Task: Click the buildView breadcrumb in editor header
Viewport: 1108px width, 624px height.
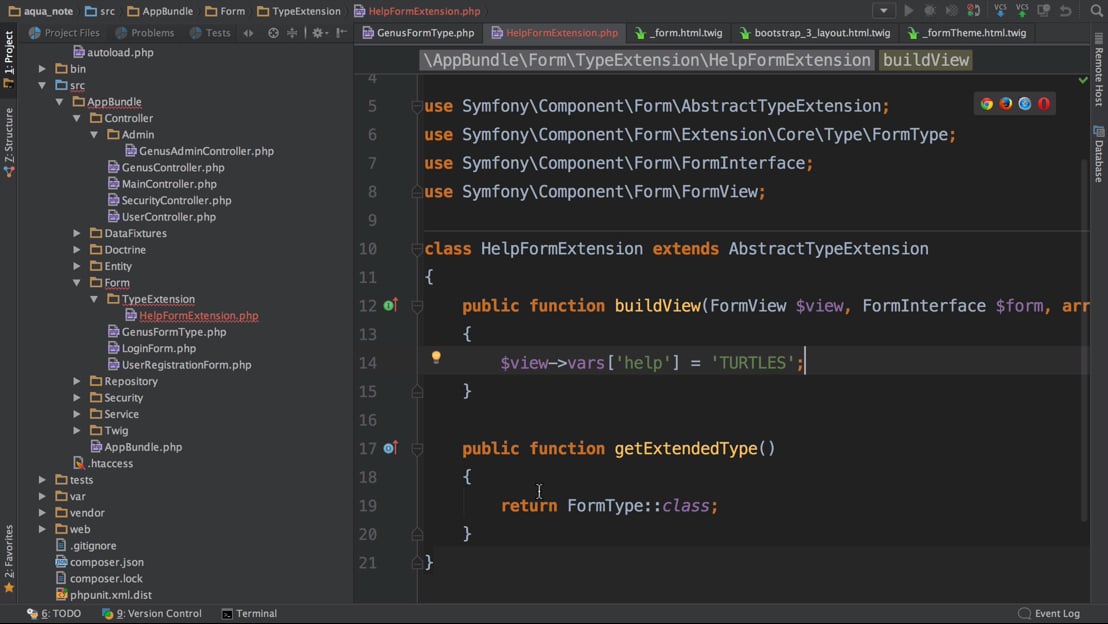Action: click(926, 60)
